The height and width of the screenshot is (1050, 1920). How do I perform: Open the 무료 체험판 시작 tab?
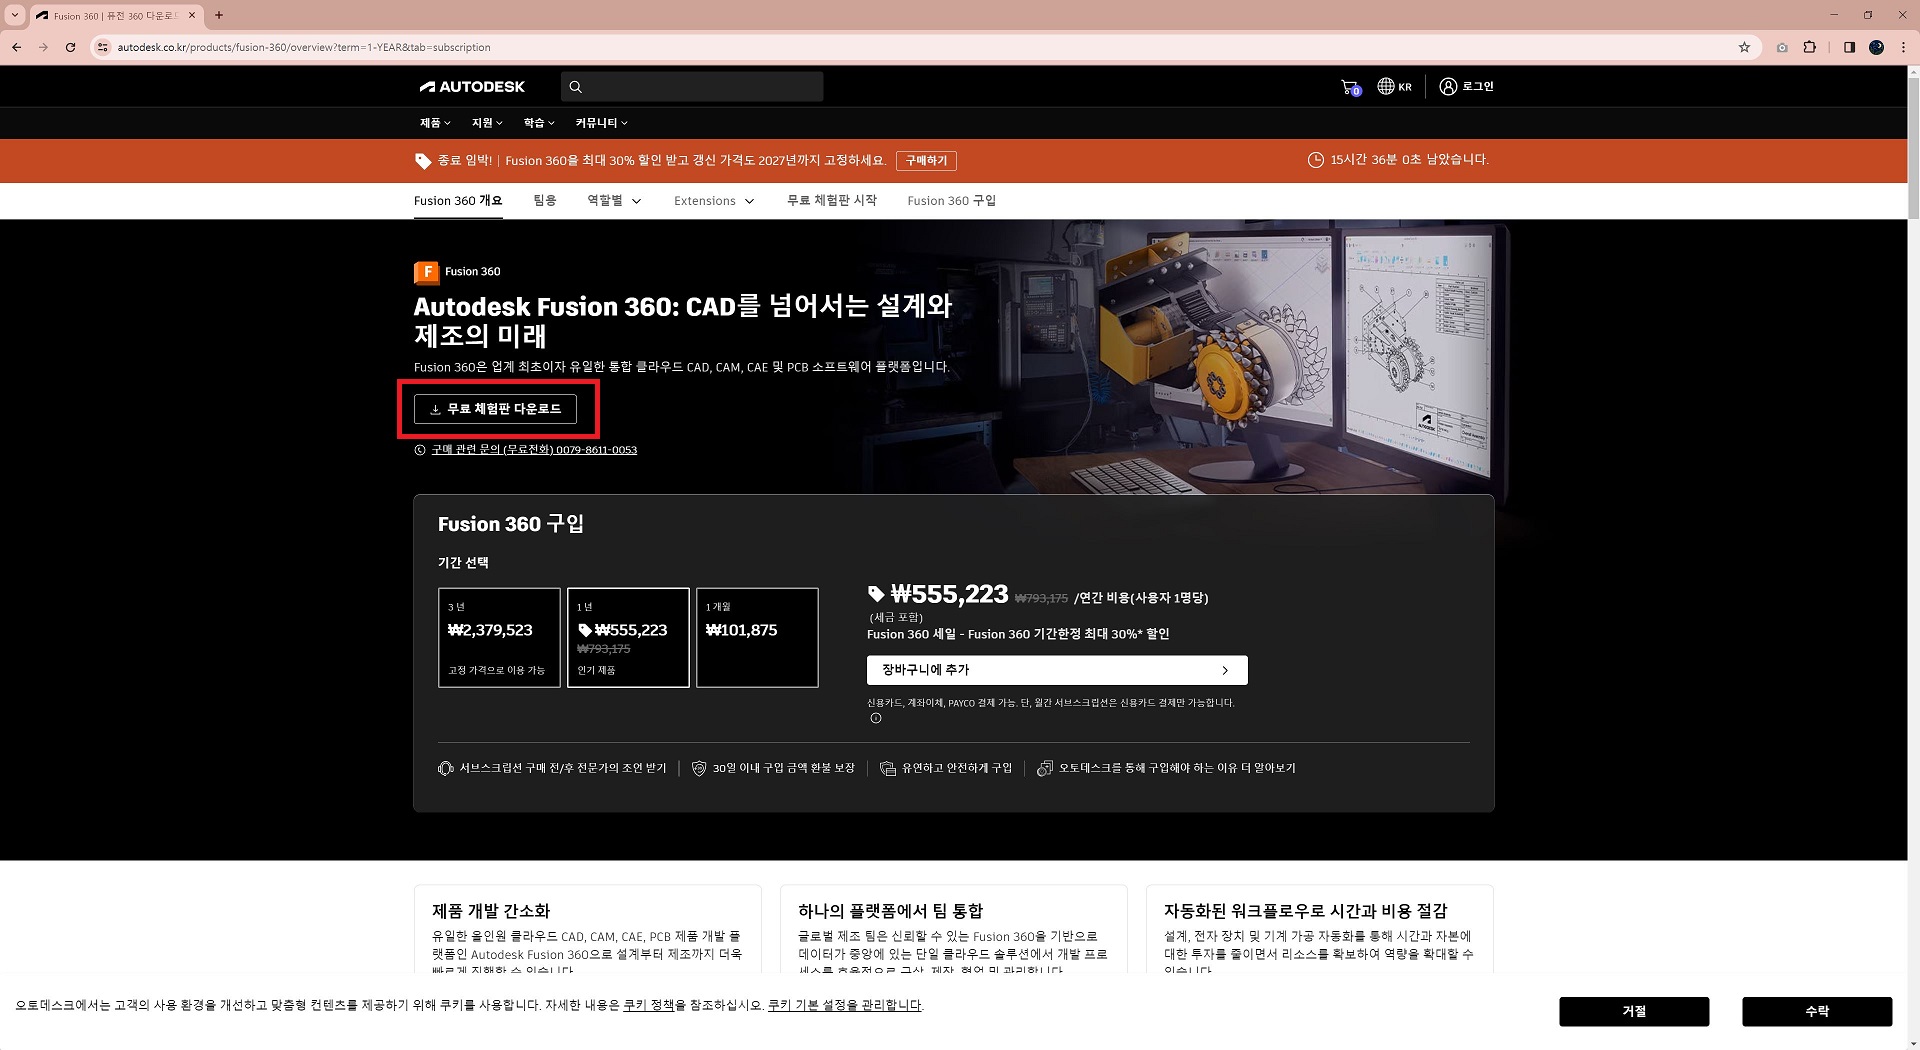832,201
